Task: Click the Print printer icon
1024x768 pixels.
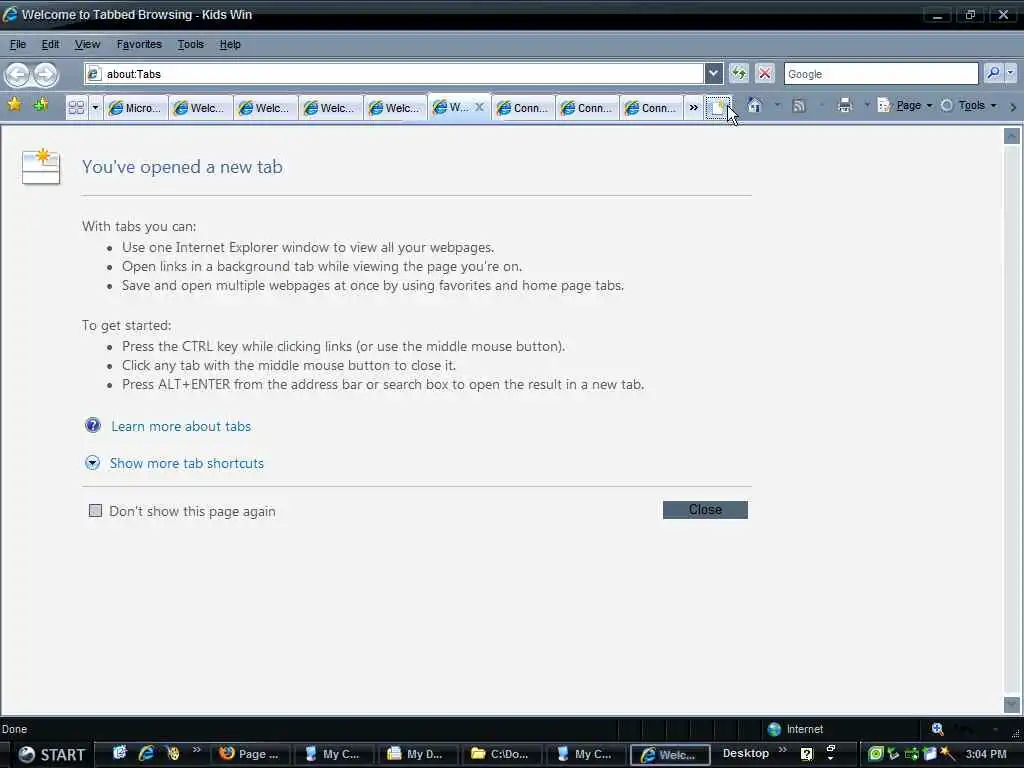Action: 844,105
